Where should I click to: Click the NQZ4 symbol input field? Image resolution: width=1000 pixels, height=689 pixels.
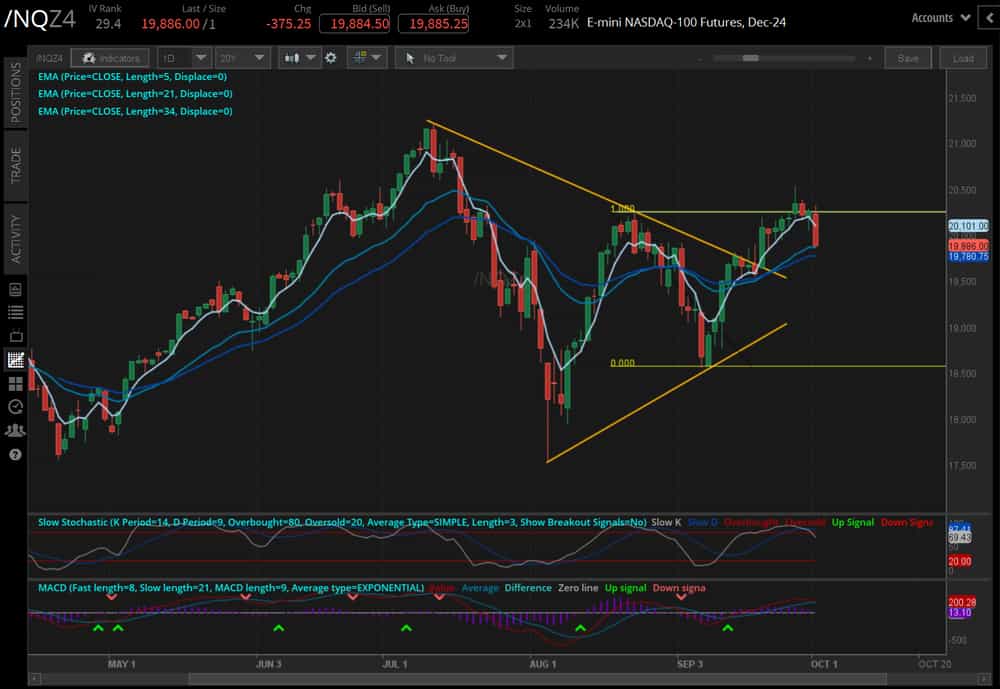pyautogui.click(x=50, y=58)
